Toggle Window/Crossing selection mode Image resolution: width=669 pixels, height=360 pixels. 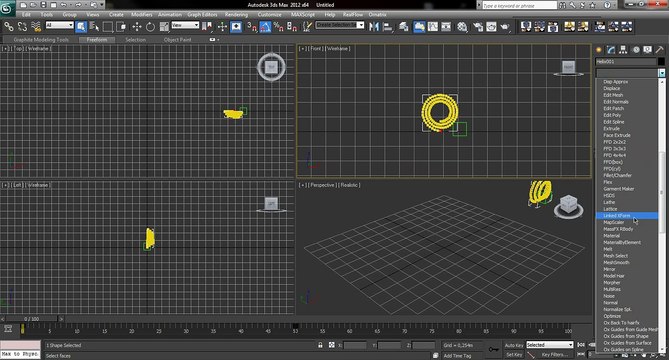[121, 27]
